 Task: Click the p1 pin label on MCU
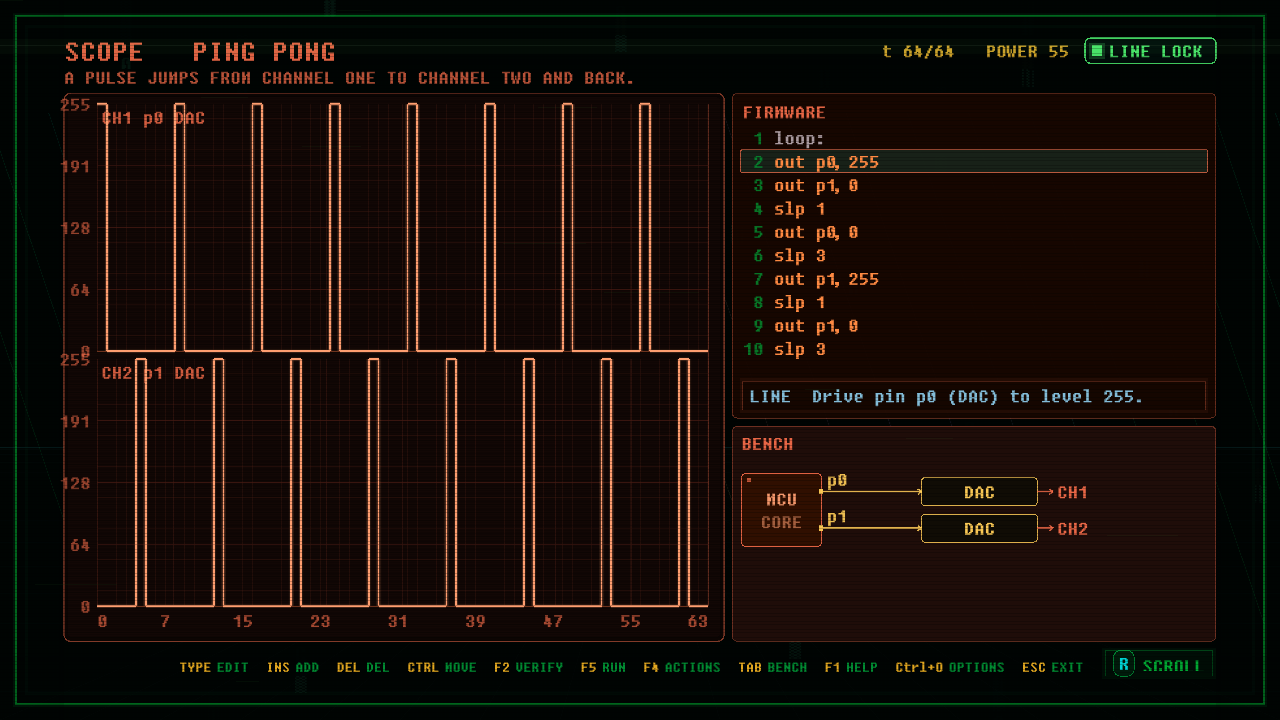click(x=837, y=517)
